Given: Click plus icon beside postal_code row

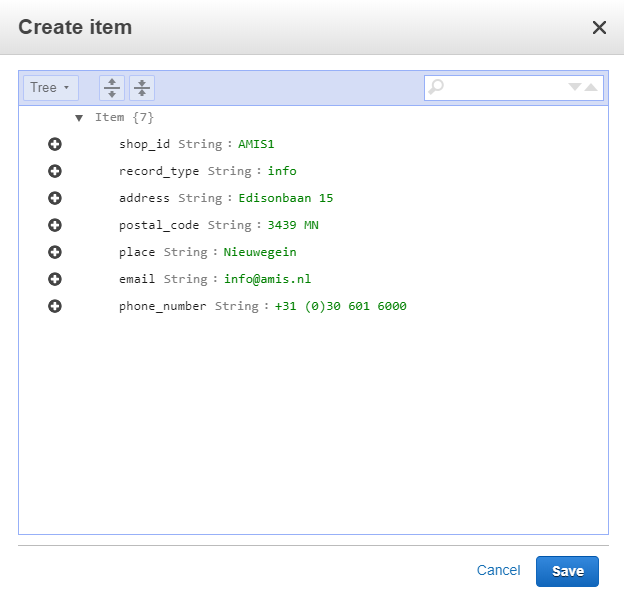Looking at the screenshot, I should (55, 225).
